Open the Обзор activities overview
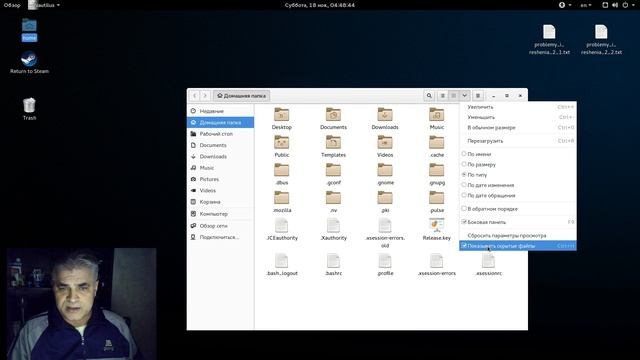This screenshot has height=360, width=640. (x=12, y=5)
